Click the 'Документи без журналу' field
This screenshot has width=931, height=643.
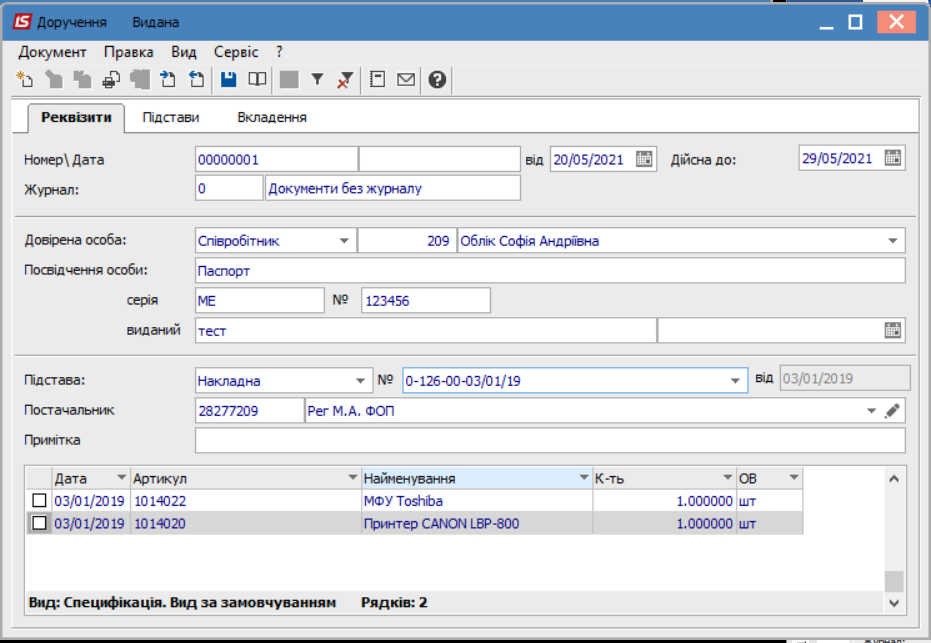click(392, 189)
